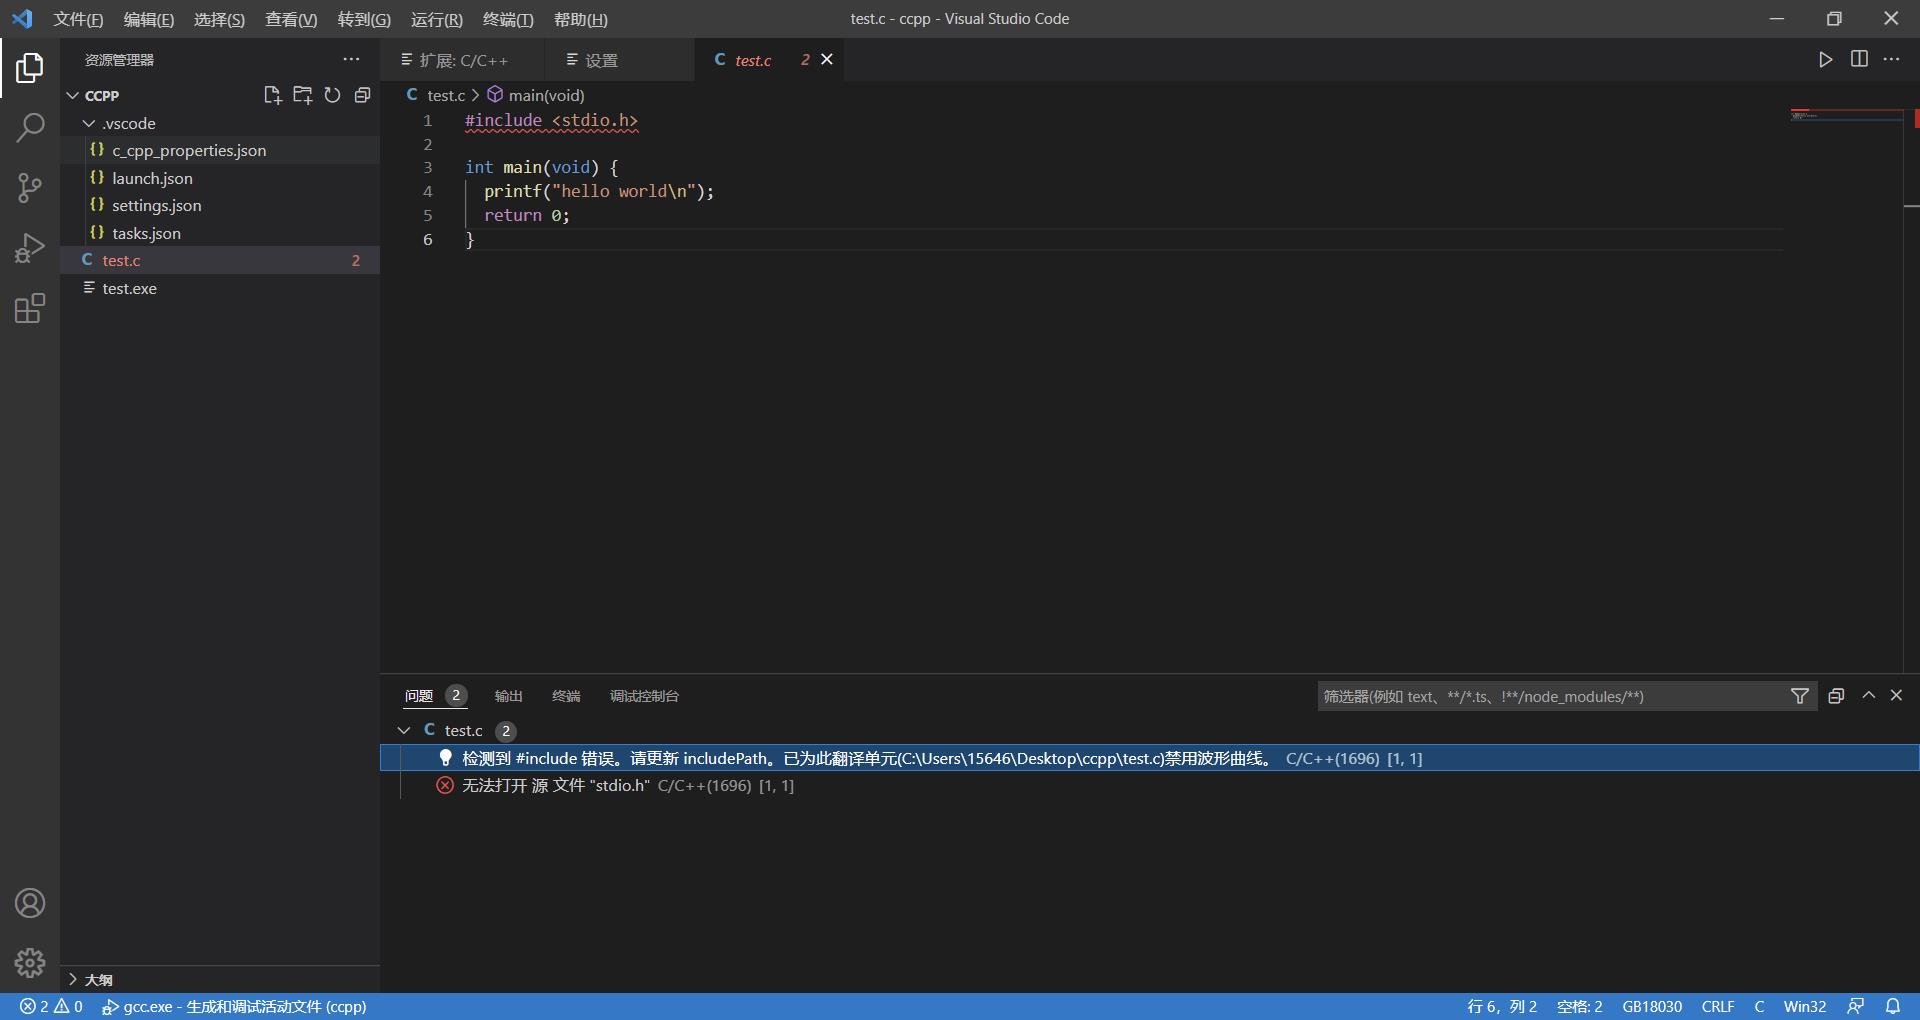1920x1020 pixels.
Task: Change GB18030 file encoding
Action: click(1652, 1006)
